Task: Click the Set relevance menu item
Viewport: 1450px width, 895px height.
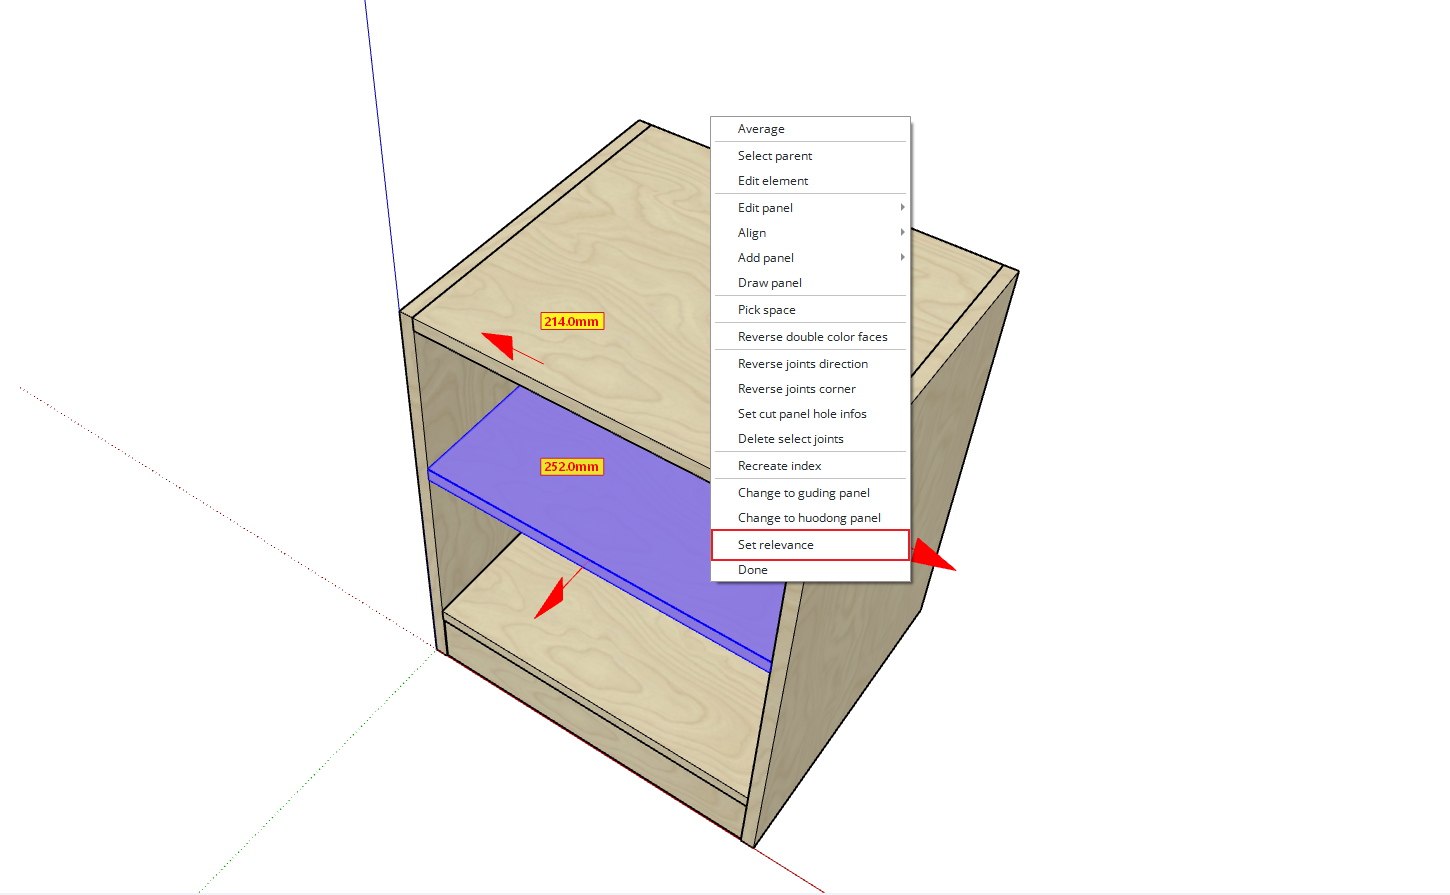Action: pos(776,545)
